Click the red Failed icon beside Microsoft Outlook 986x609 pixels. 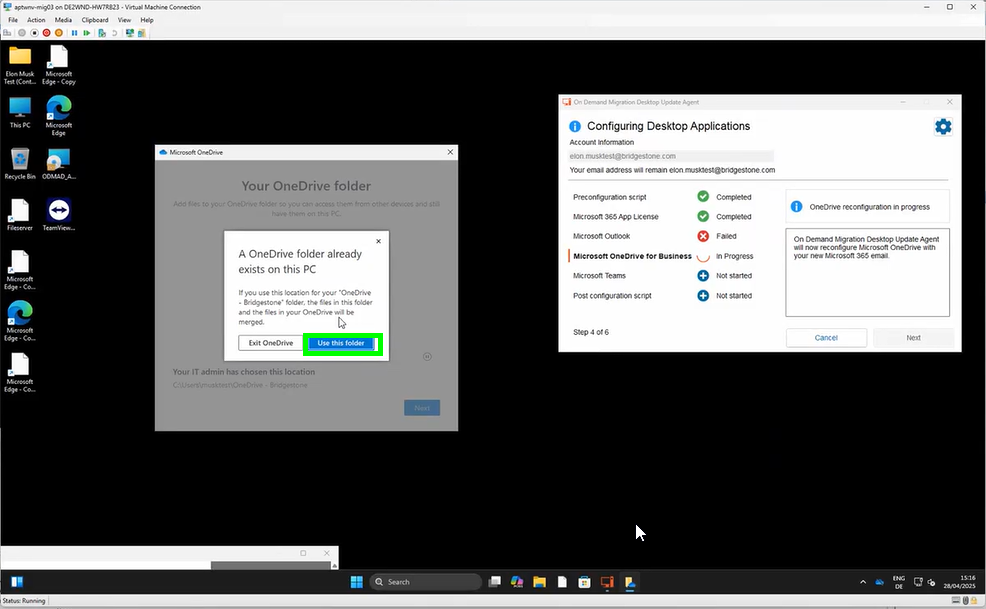[x=703, y=236]
